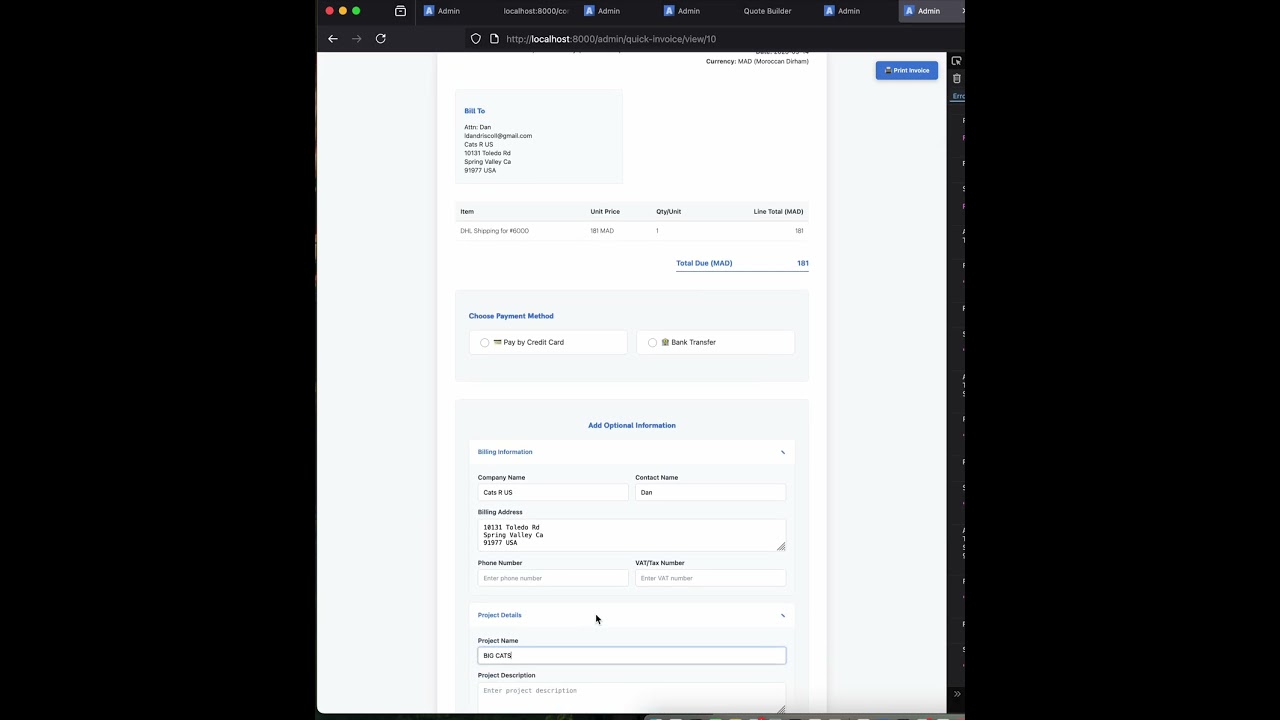The image size is (1280, 720).
Task: Click the email ldandriscoll@gmail.com
Action: click(498, 136)
